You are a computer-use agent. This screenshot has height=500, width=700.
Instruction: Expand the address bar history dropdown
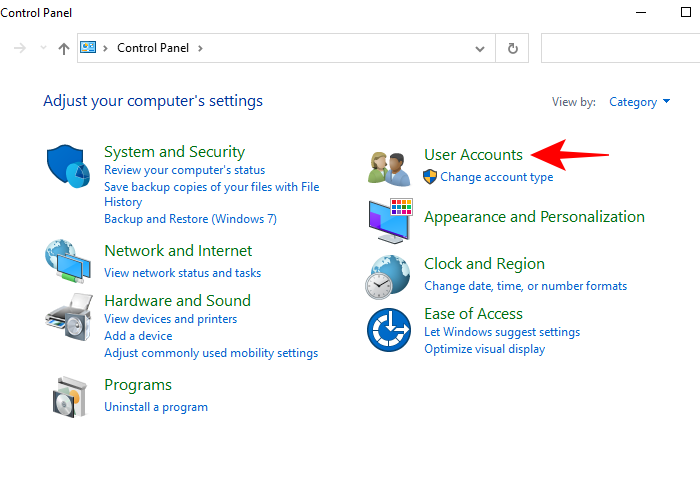pos(481,48)
